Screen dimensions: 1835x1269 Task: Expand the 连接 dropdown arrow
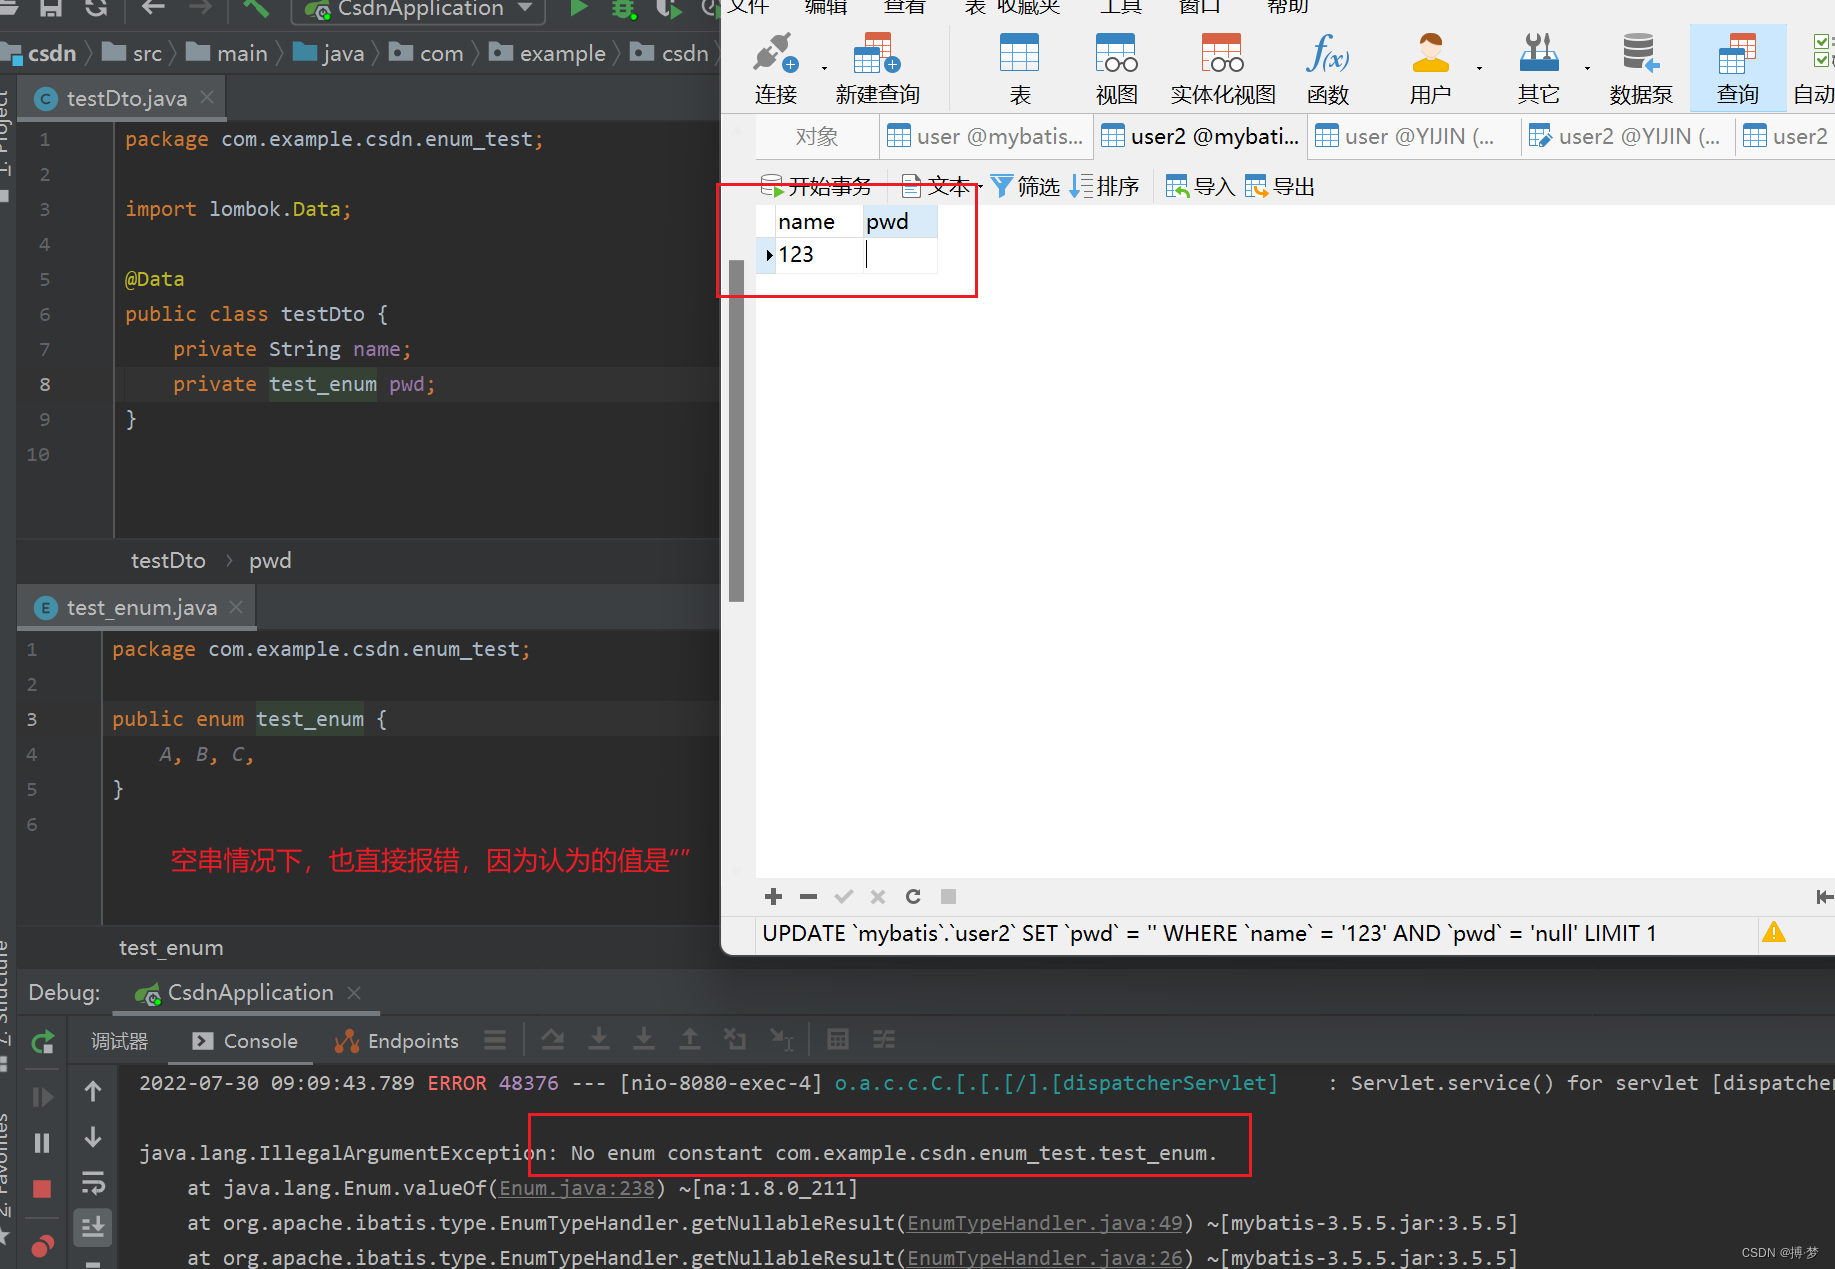[824, 68]
